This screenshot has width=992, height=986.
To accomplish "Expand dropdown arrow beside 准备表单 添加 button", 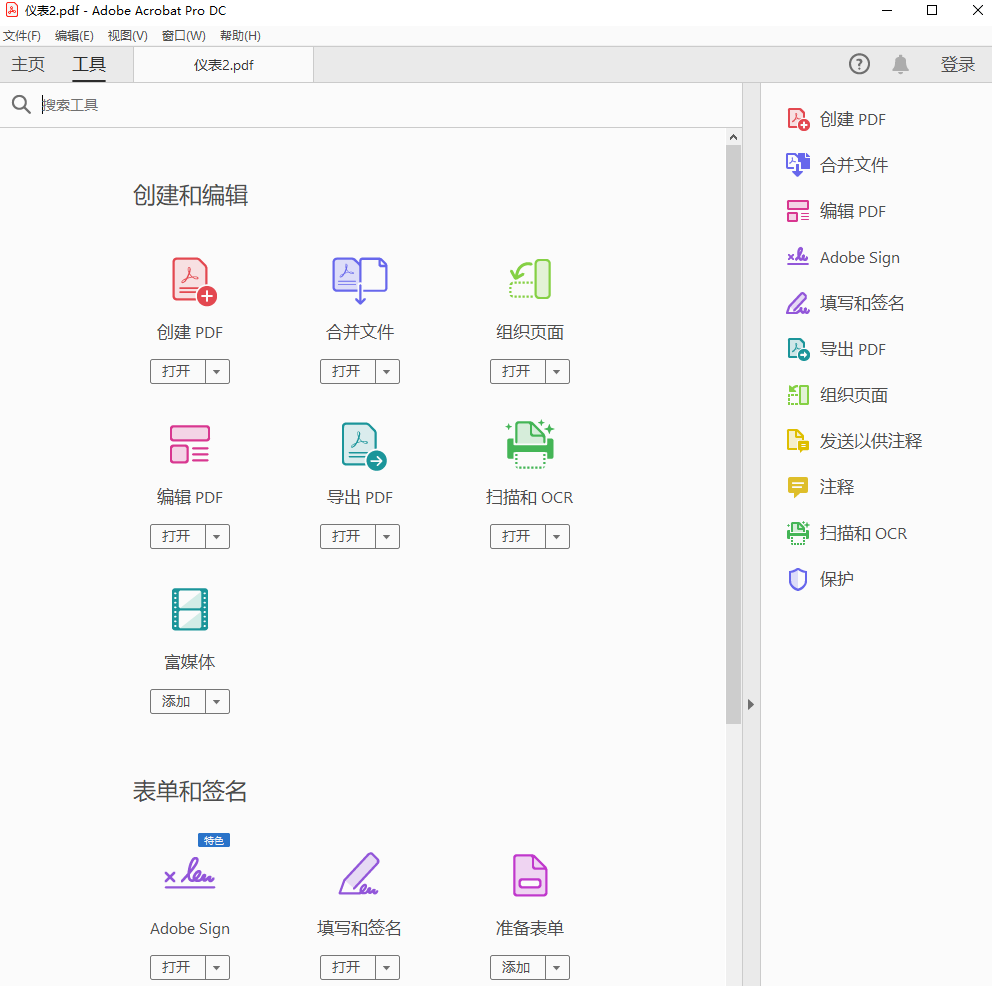I will point(557,967).
